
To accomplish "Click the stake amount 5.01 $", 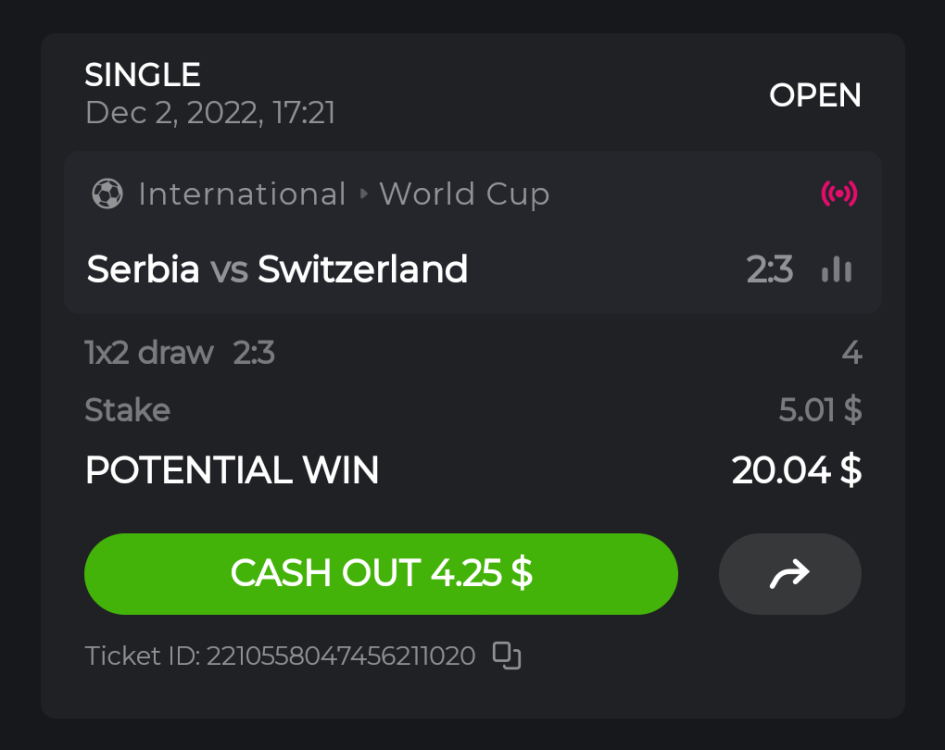I will point(820,410).
